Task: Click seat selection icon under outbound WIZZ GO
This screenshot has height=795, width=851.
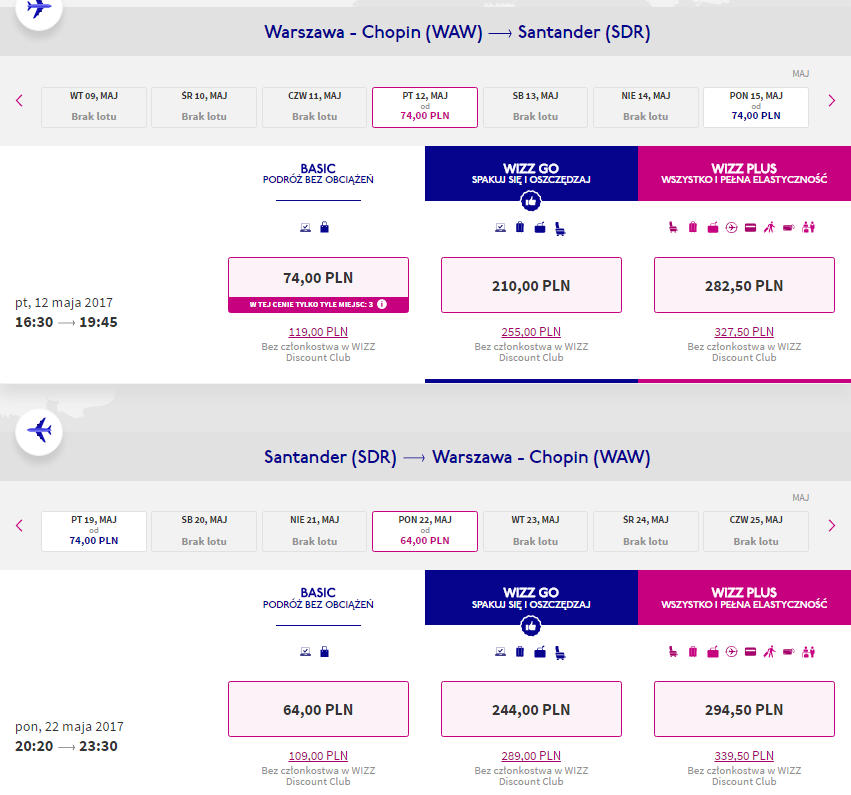Action: pos(560,229)
